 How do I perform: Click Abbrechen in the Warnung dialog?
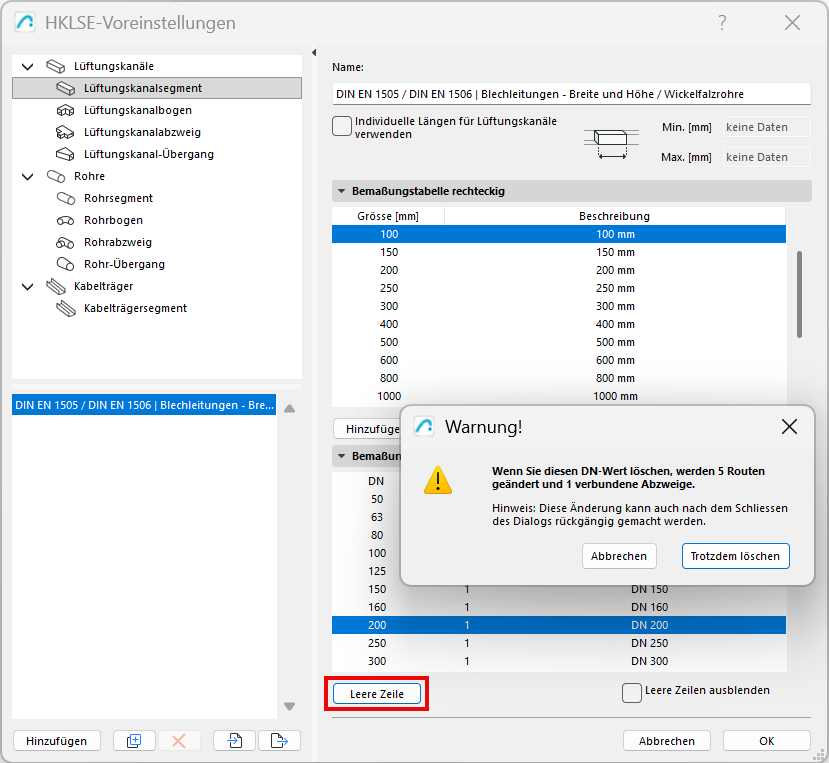tap(619, 556)
